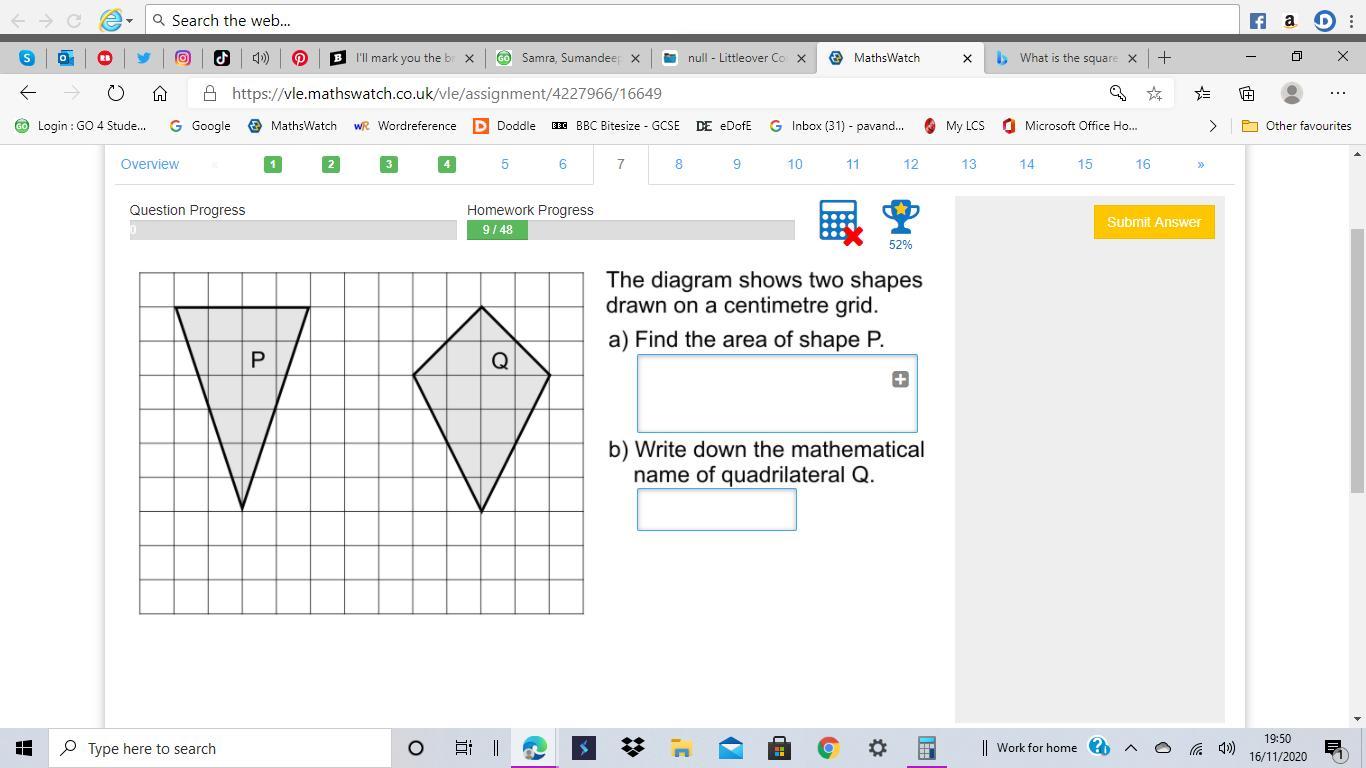Click the address bar URL
1366x768 pixels.
pyautogui.click(x=447, y=93)
